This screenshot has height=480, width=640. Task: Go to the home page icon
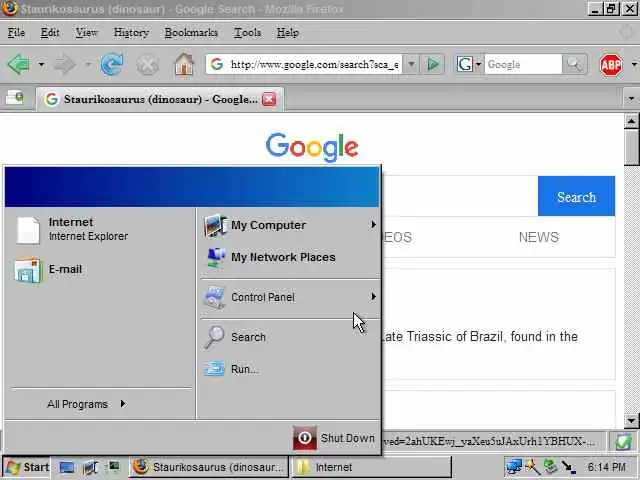[x=184, y=64]
